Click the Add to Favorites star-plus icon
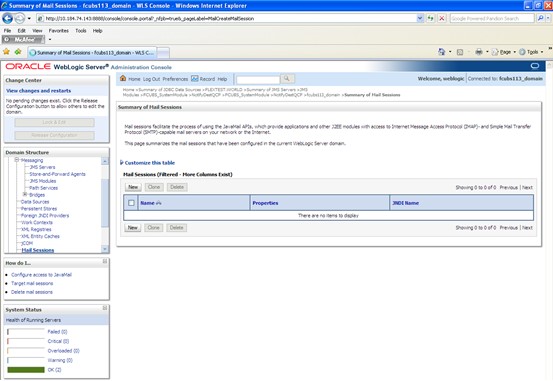The image size is (553, 381). tap(18, 52)
